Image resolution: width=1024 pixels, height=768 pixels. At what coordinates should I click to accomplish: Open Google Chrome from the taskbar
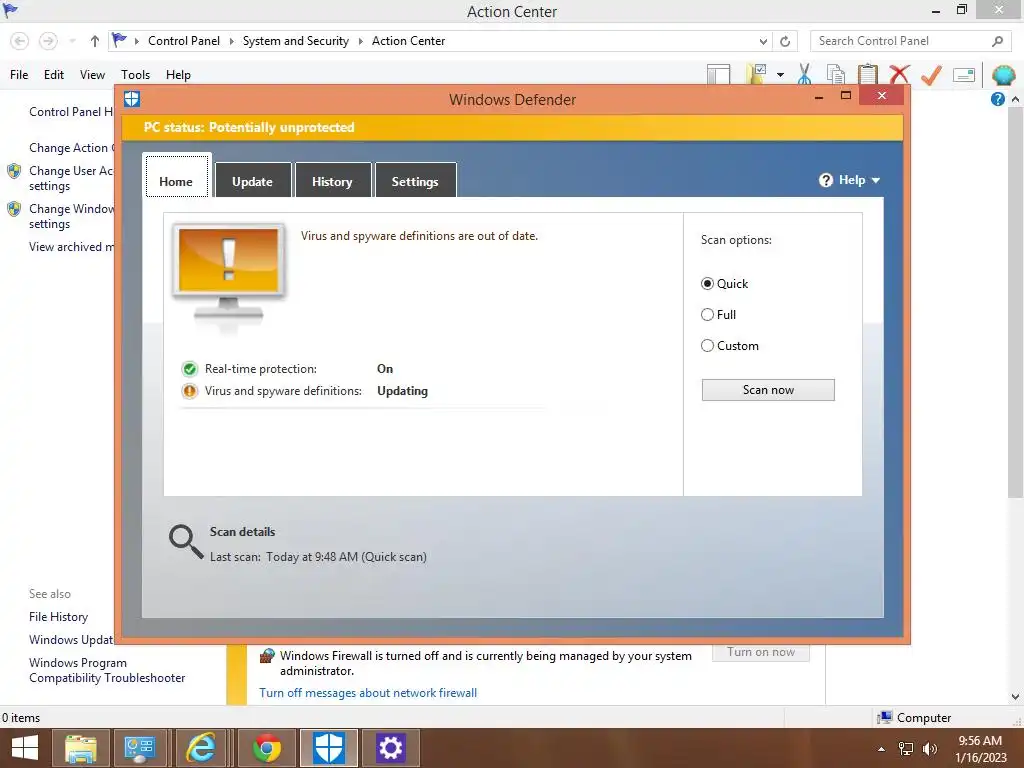point(267,748)
